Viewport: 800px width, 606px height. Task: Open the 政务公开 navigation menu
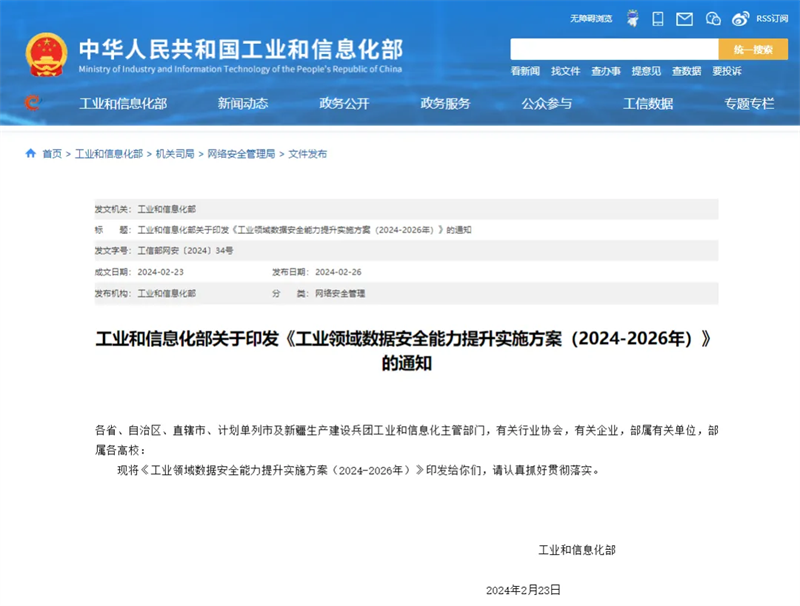coord(344,103)
